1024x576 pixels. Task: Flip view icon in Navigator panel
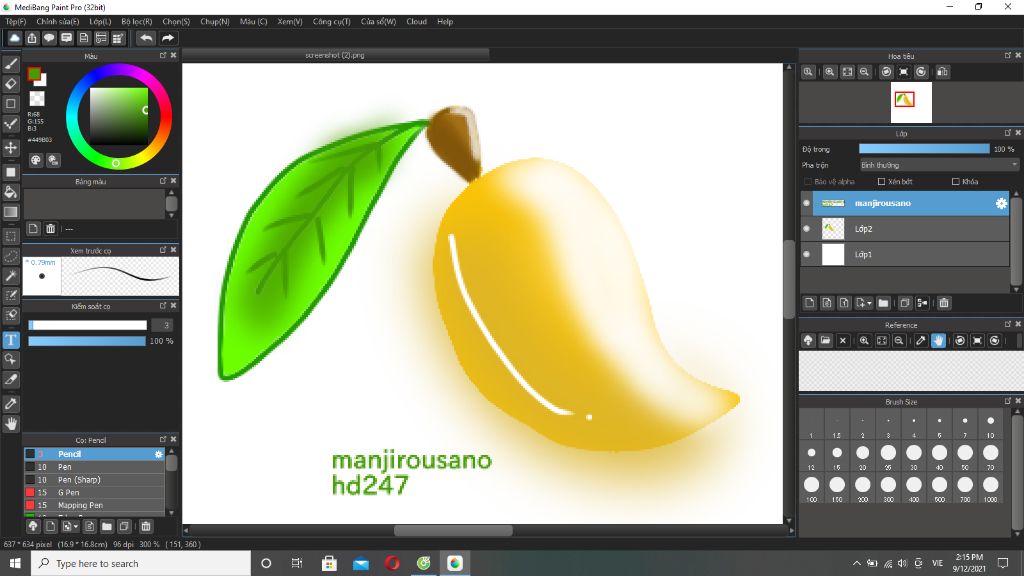point(942,72)
